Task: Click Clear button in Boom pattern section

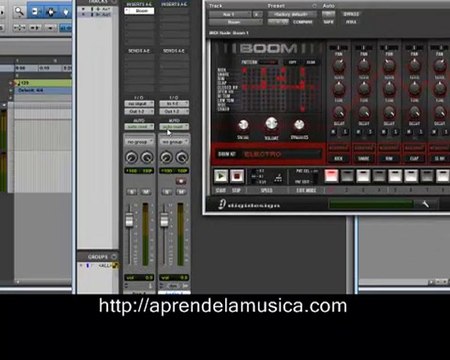Action: (311, 62)
